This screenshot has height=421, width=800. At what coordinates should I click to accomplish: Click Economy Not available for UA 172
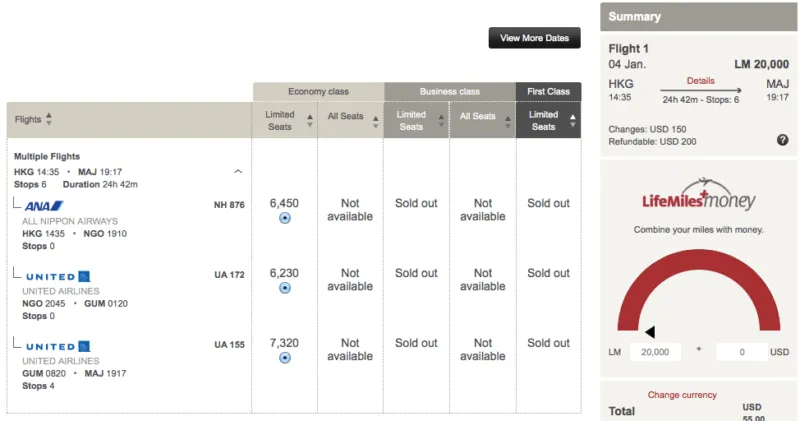coord(350,280)
